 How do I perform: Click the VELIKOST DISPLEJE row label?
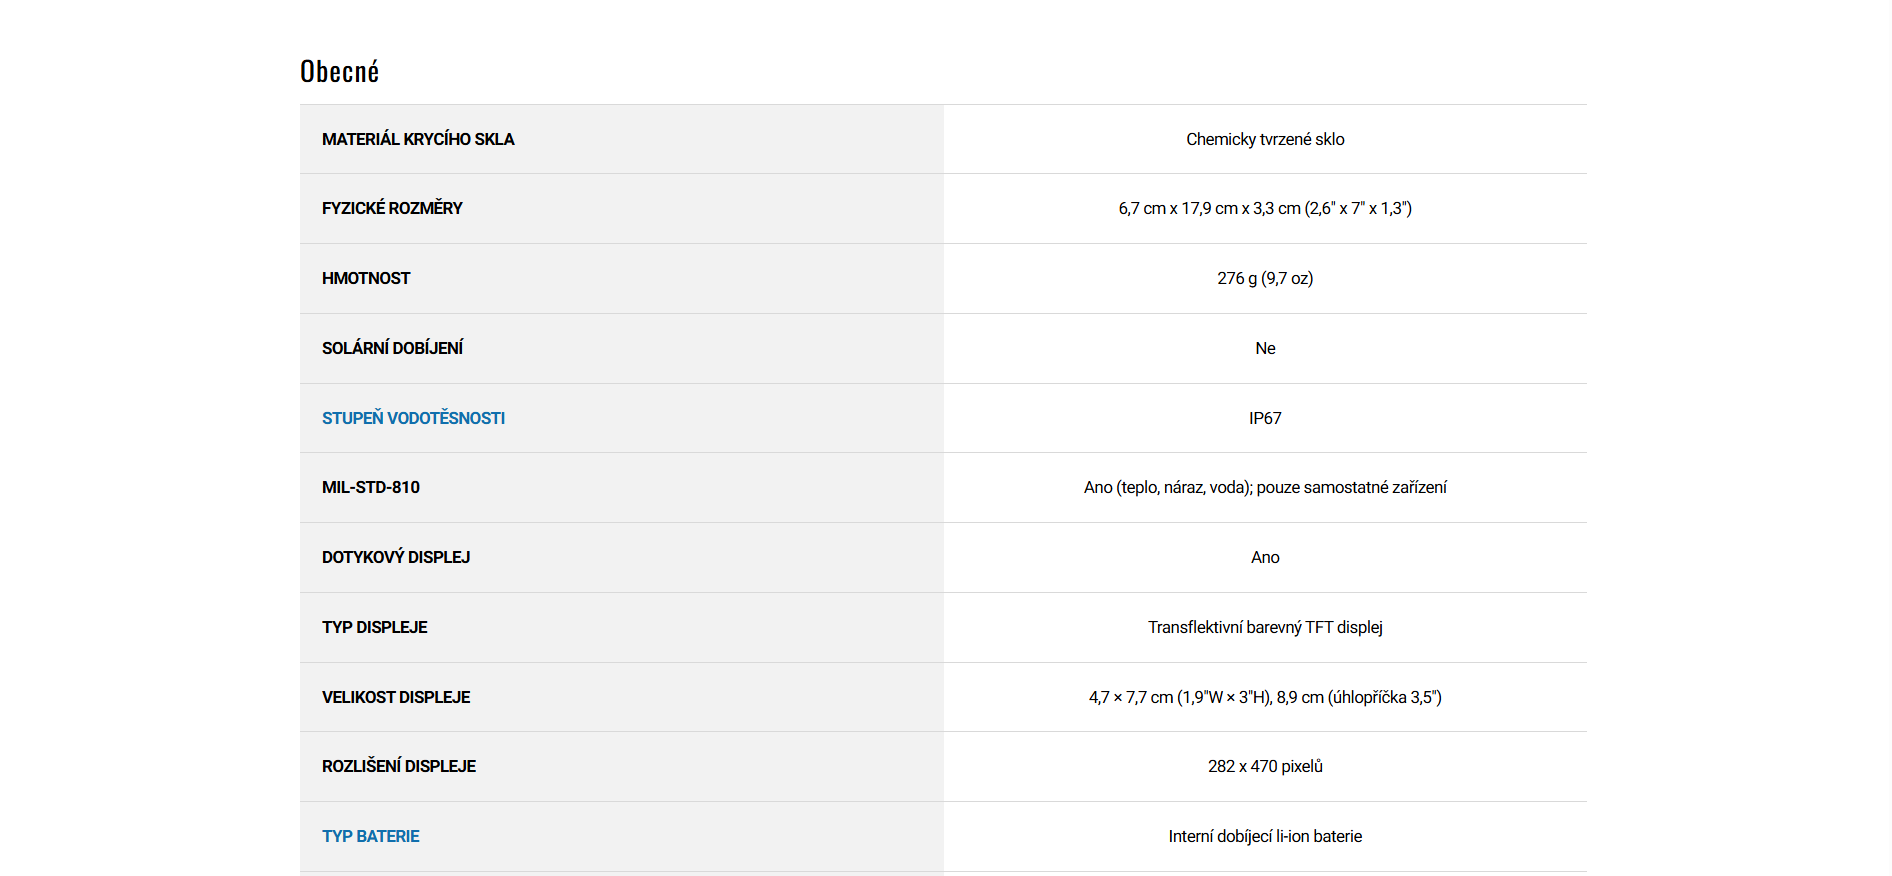click(x=396, y=697)
